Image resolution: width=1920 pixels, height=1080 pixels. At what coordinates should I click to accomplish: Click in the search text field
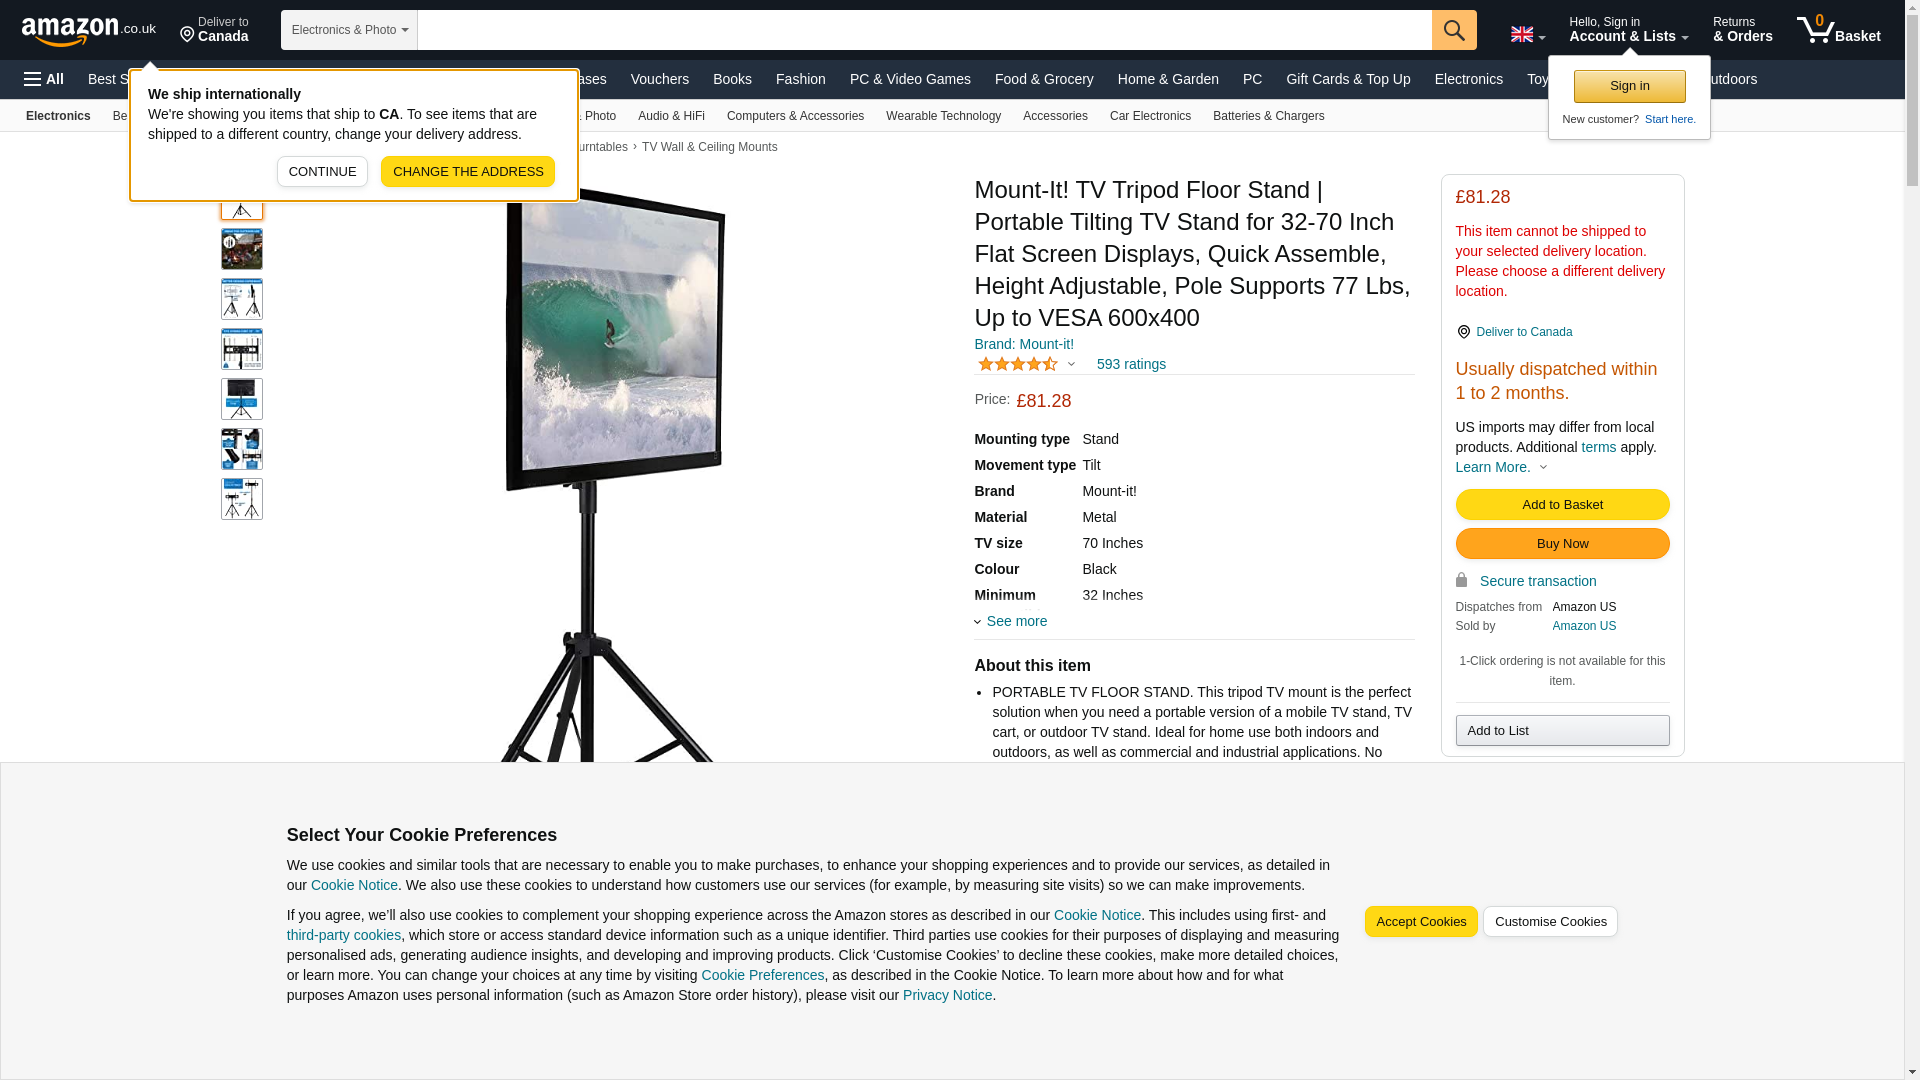point(924,30)
